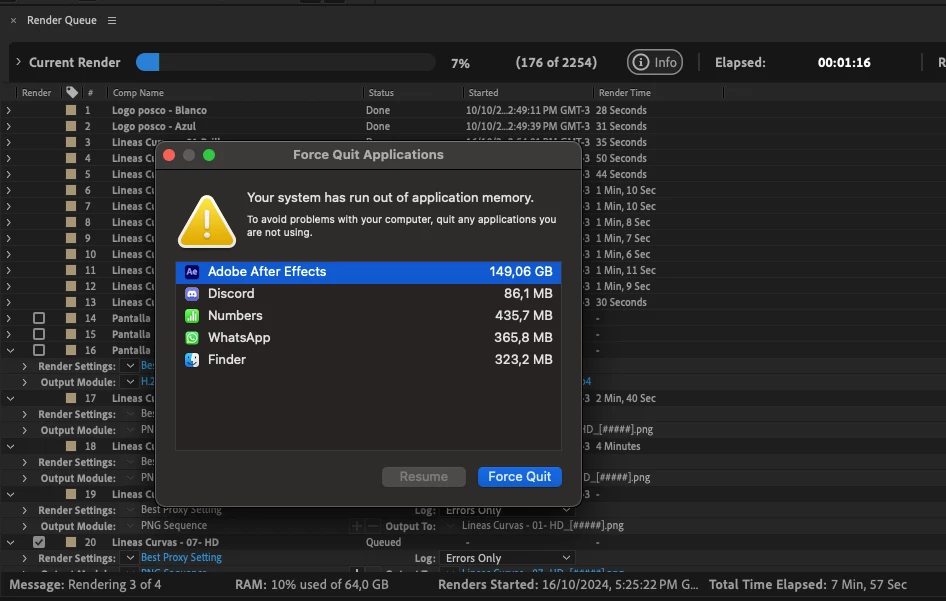Expand the Current Render details chevron
946x601 pixels.
(18, 62)
